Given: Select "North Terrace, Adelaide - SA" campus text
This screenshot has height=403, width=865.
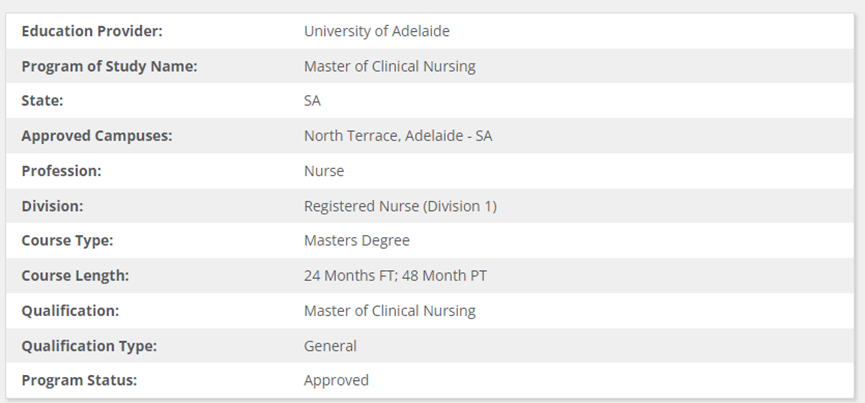Looking at the screenshot, I should pyautogui.click(x=398, y=136).
